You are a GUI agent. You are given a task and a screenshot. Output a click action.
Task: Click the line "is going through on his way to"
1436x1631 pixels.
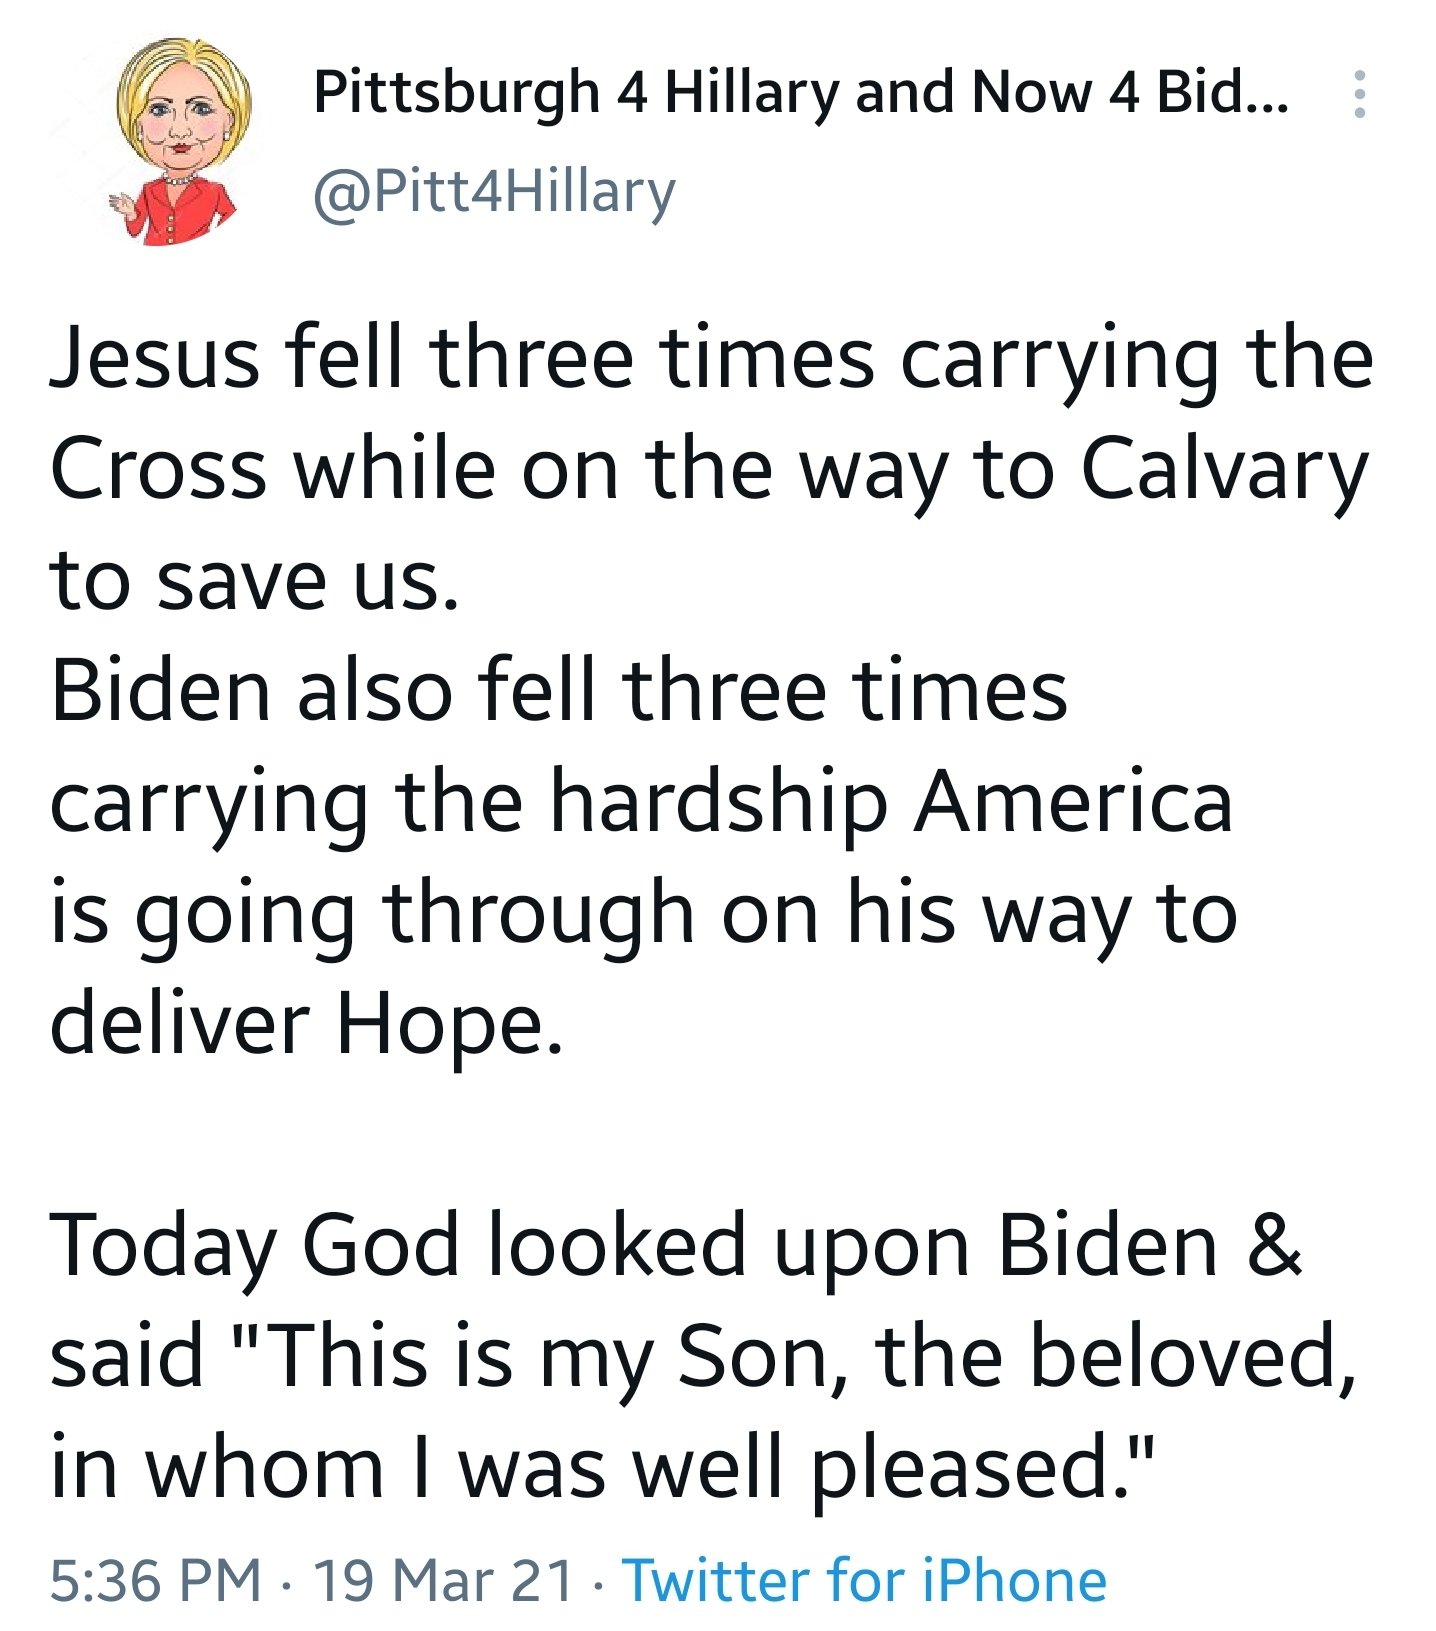(x=643, y=913)
